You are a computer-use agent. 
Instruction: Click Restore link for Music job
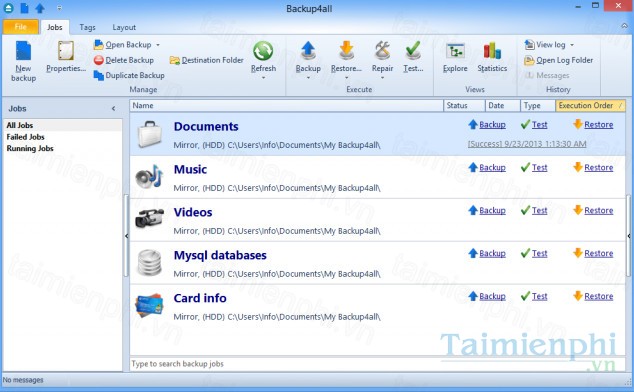(x=598, y=167)
